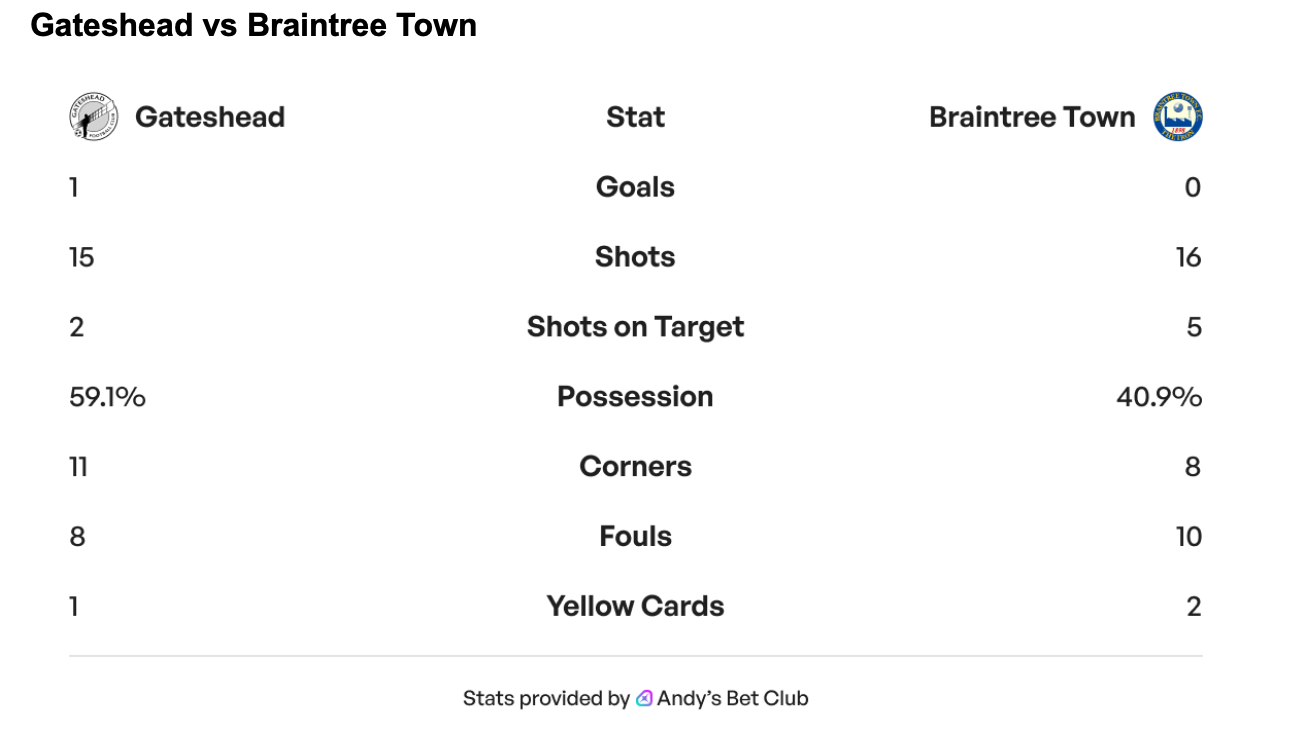Select the Corners stat label
Image resolution: width=1310 pixels, height=744 pixels.
[635, 467]
